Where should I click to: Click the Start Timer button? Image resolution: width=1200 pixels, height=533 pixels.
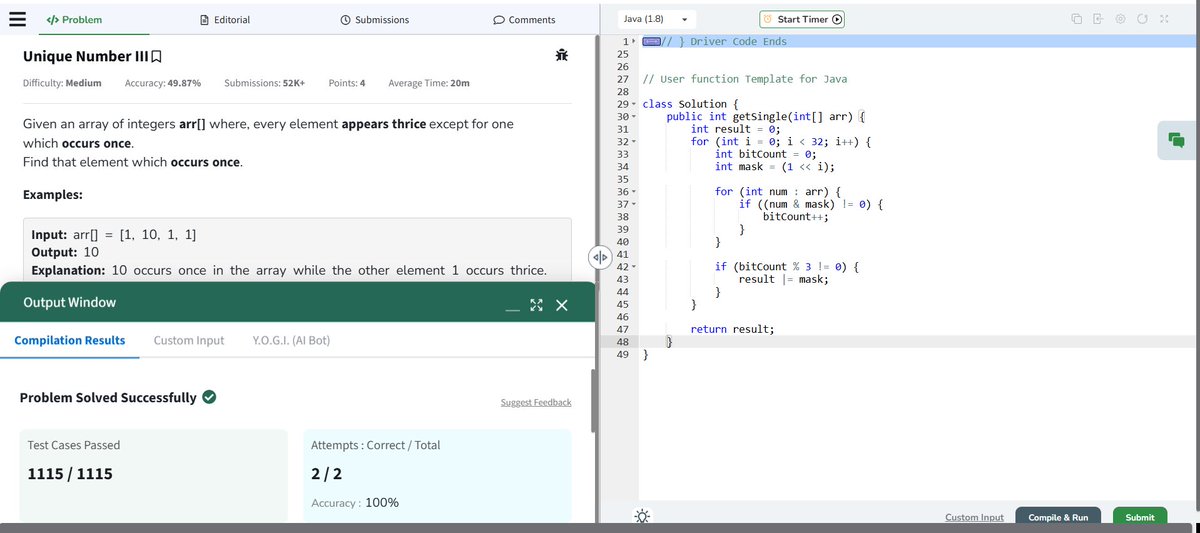click(802, 19)
